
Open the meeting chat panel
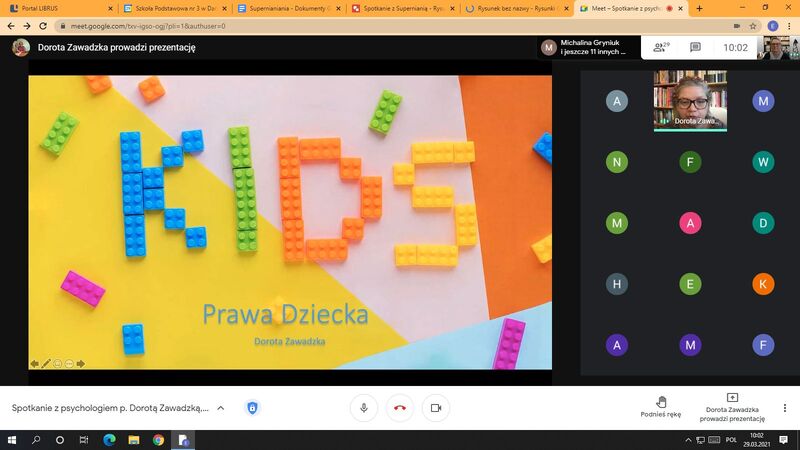695,47
